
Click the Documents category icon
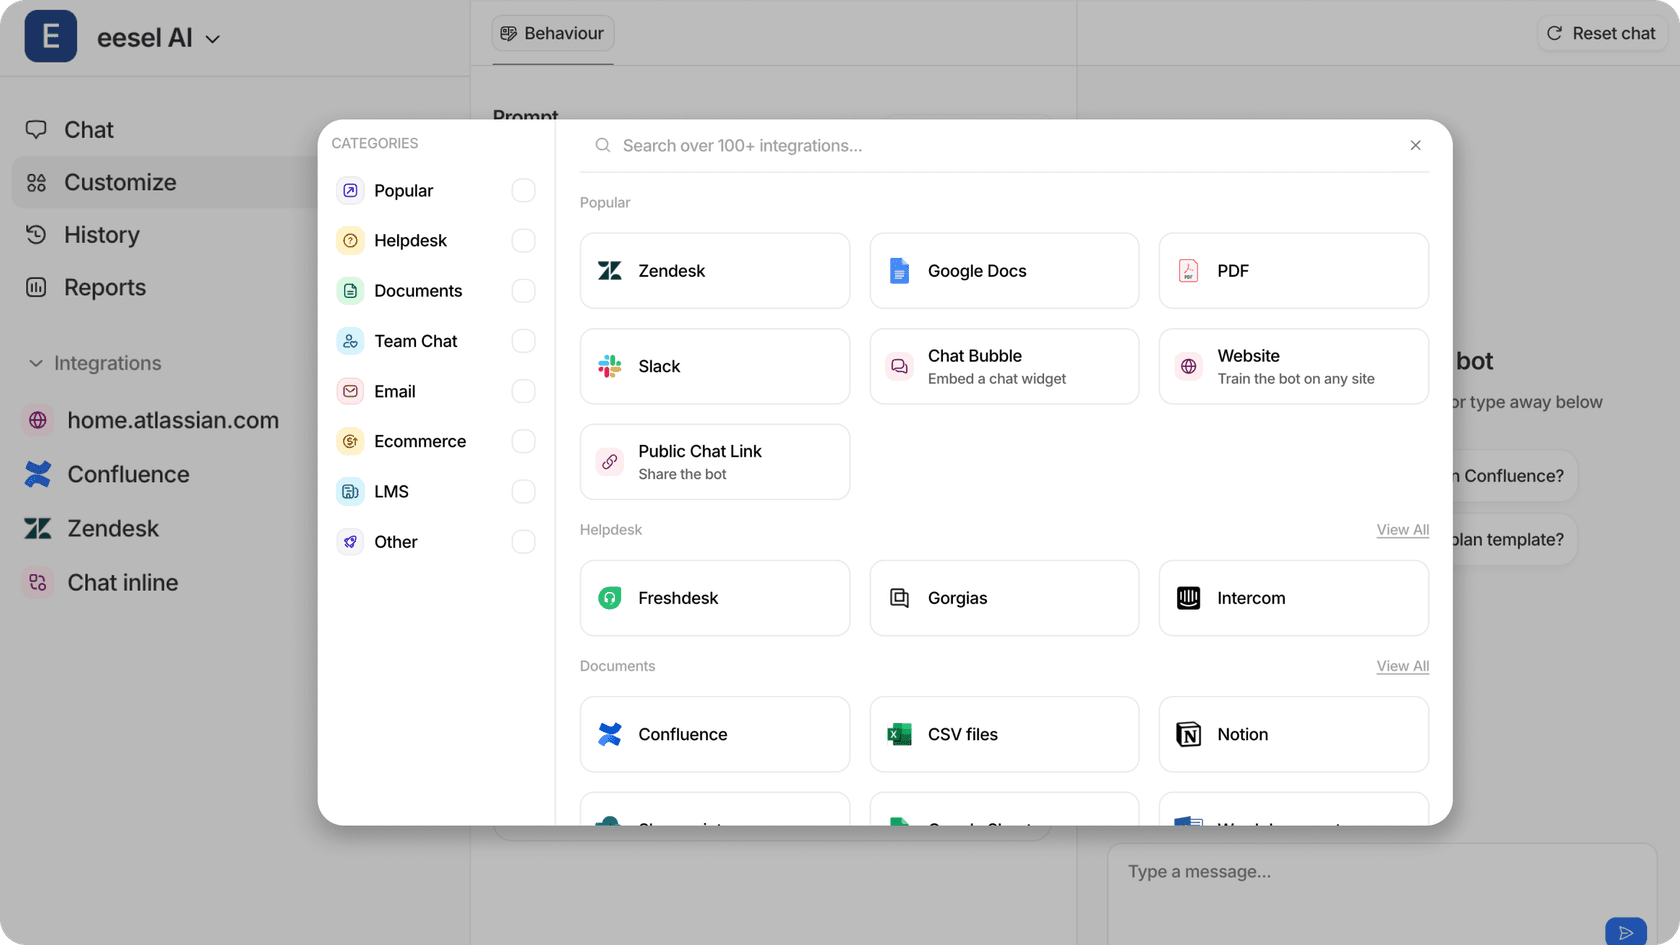coord(350,291)
